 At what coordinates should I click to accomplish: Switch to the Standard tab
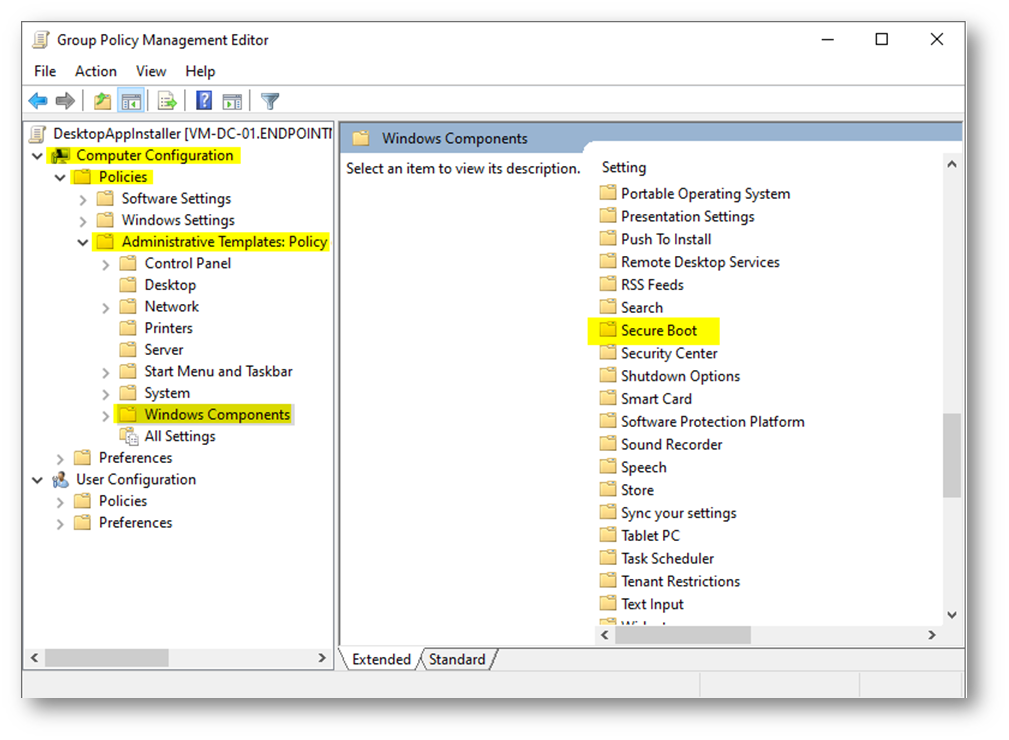point(457,660)
